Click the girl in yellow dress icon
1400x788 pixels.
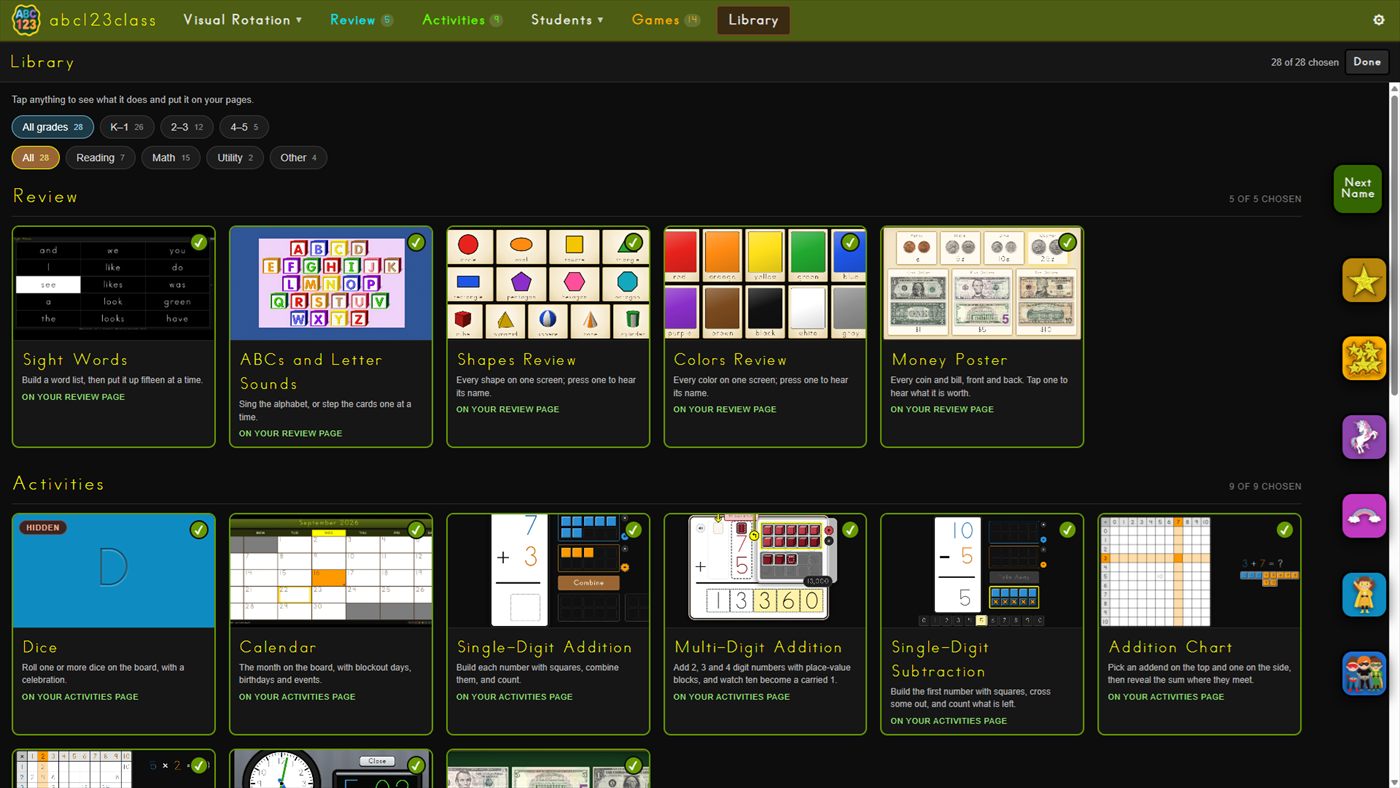pos(1364,595)
